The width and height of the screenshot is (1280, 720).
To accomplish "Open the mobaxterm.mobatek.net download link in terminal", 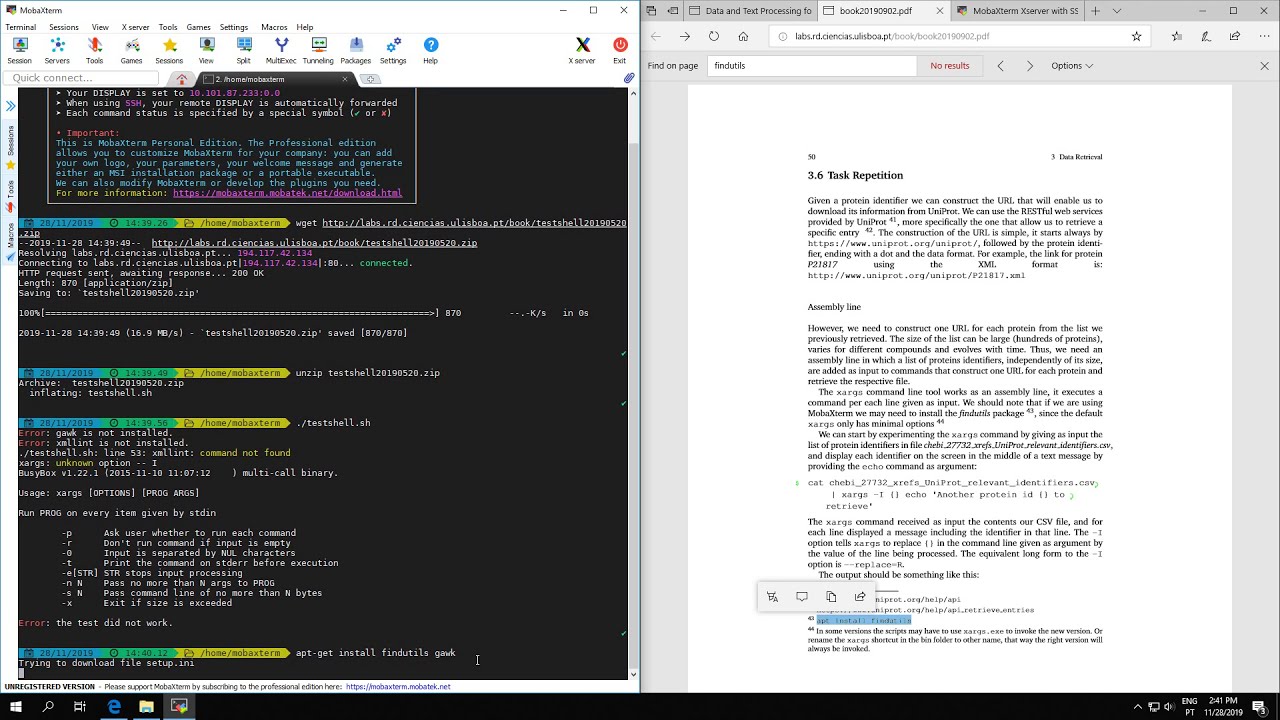I will pyautogui.click(x=287, y=193).
